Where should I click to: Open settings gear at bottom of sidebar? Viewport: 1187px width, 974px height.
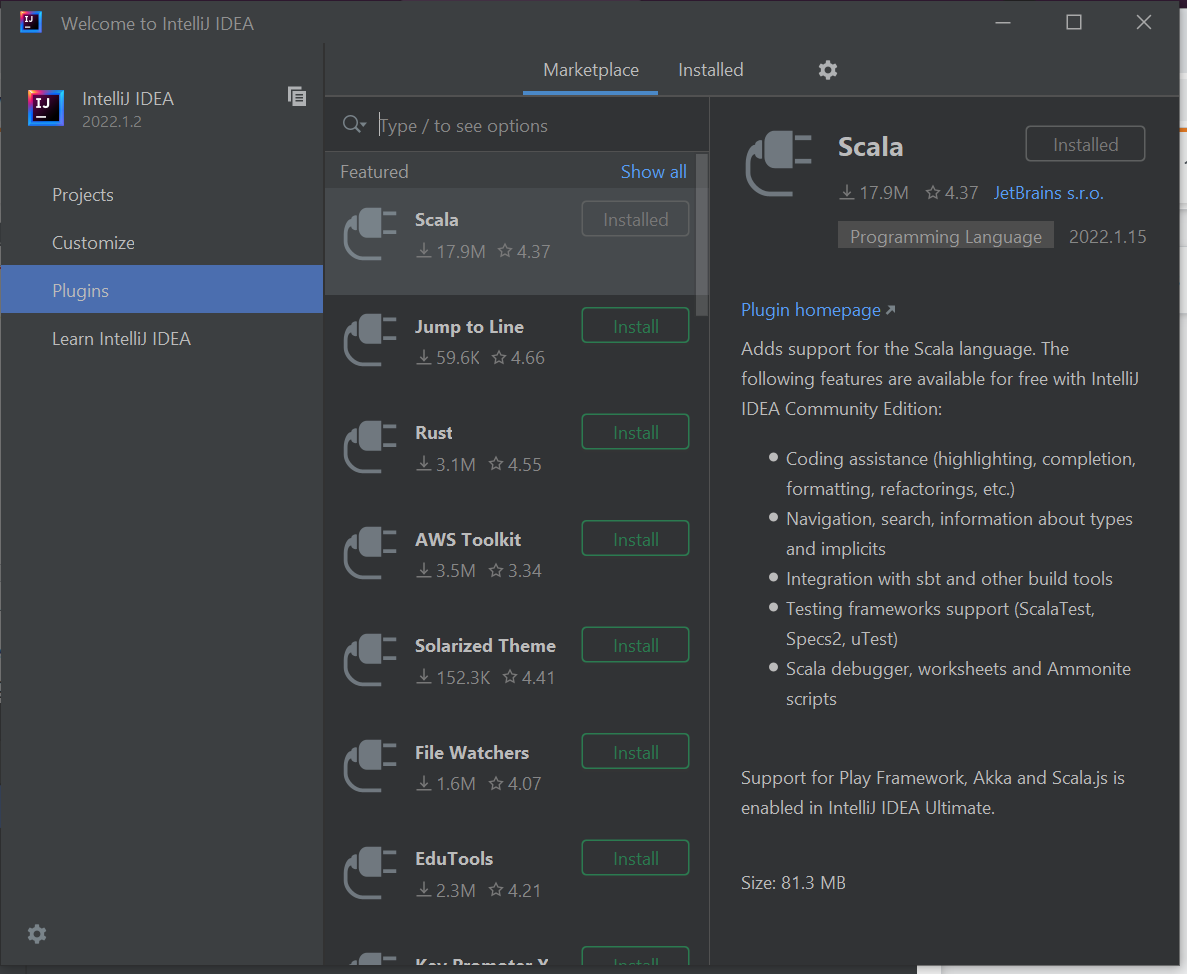pyautogui.click(x=37, y=934)
